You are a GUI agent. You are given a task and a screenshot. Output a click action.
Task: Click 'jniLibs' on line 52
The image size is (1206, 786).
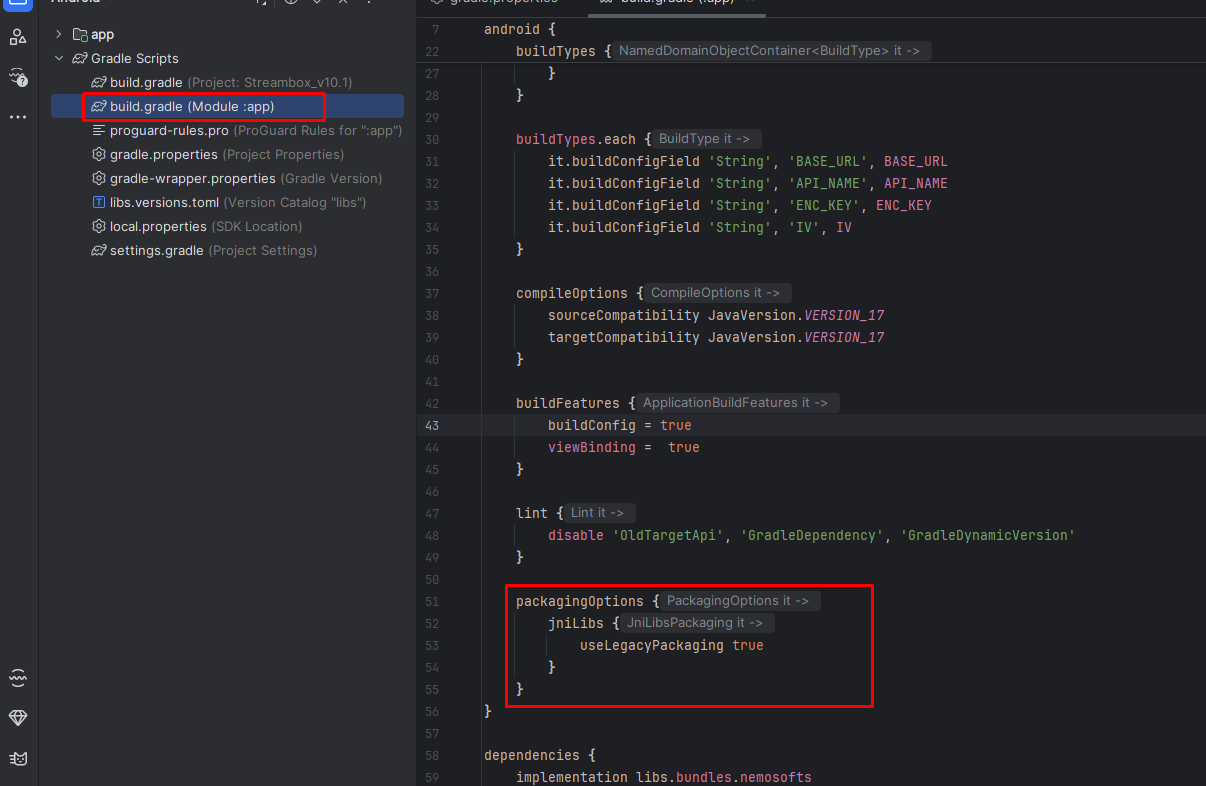pyautogui.click(x=576, y=623)
